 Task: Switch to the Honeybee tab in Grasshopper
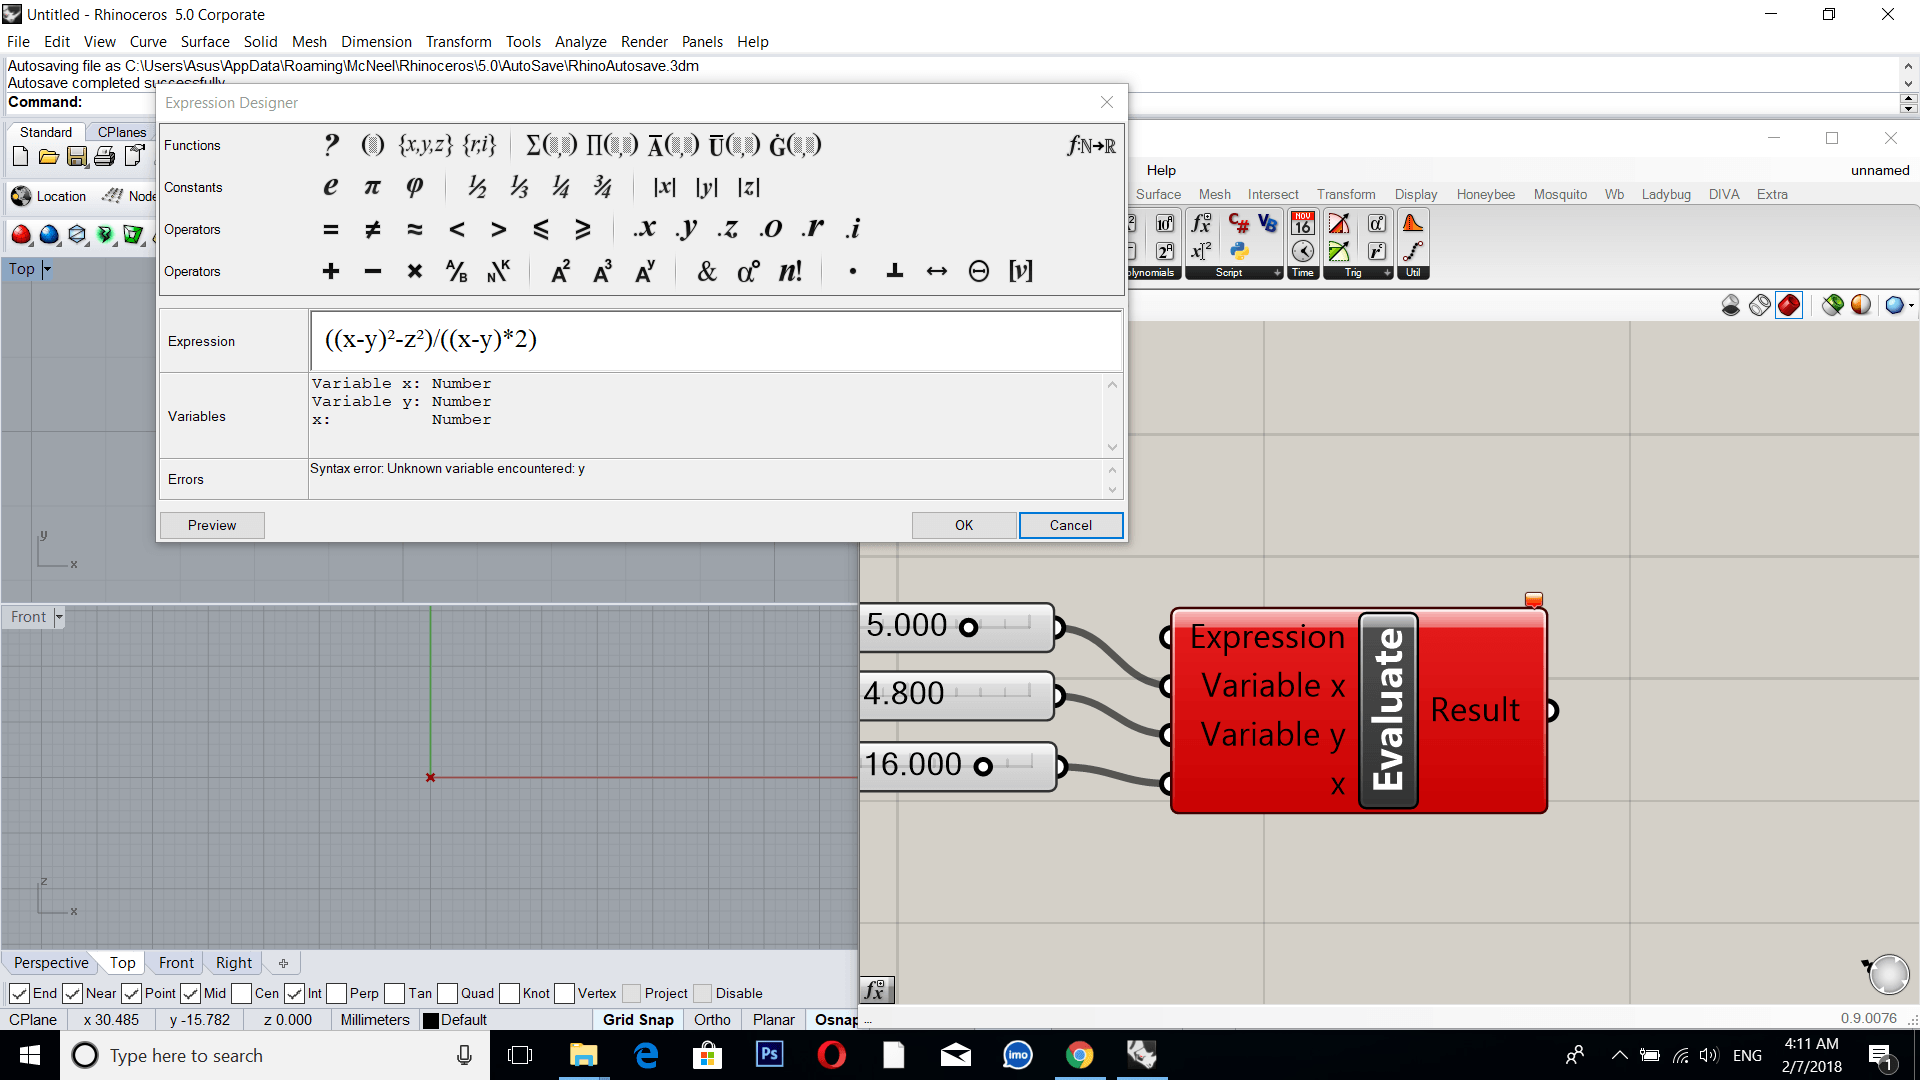click(1485, 194)
